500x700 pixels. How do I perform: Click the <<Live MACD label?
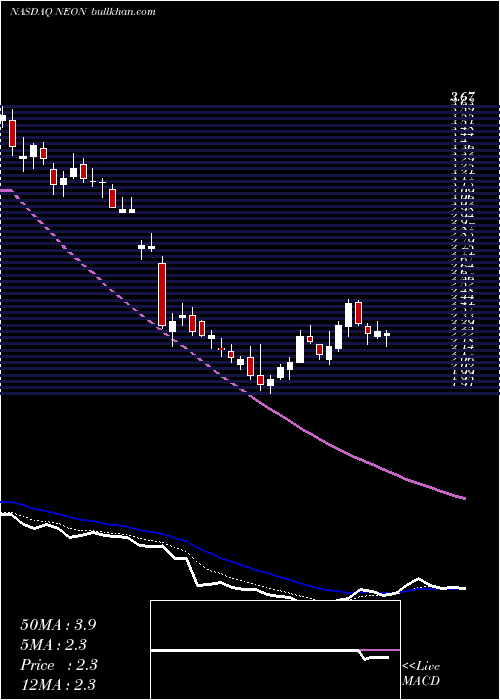[x=421, y=674]
